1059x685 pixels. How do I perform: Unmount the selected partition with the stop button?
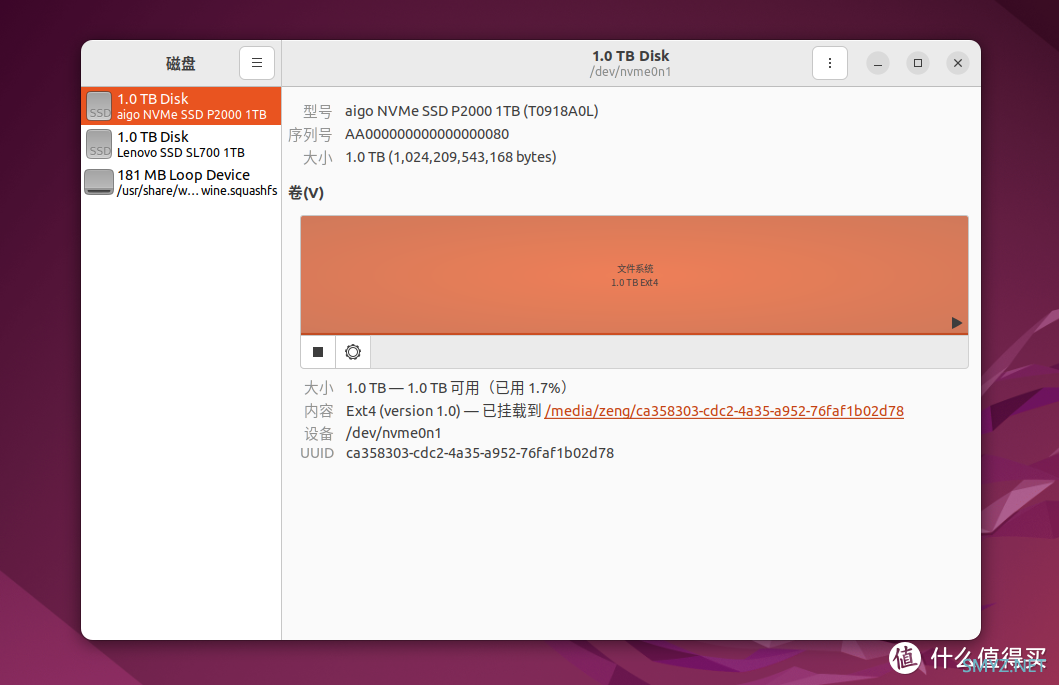[318, 352]
